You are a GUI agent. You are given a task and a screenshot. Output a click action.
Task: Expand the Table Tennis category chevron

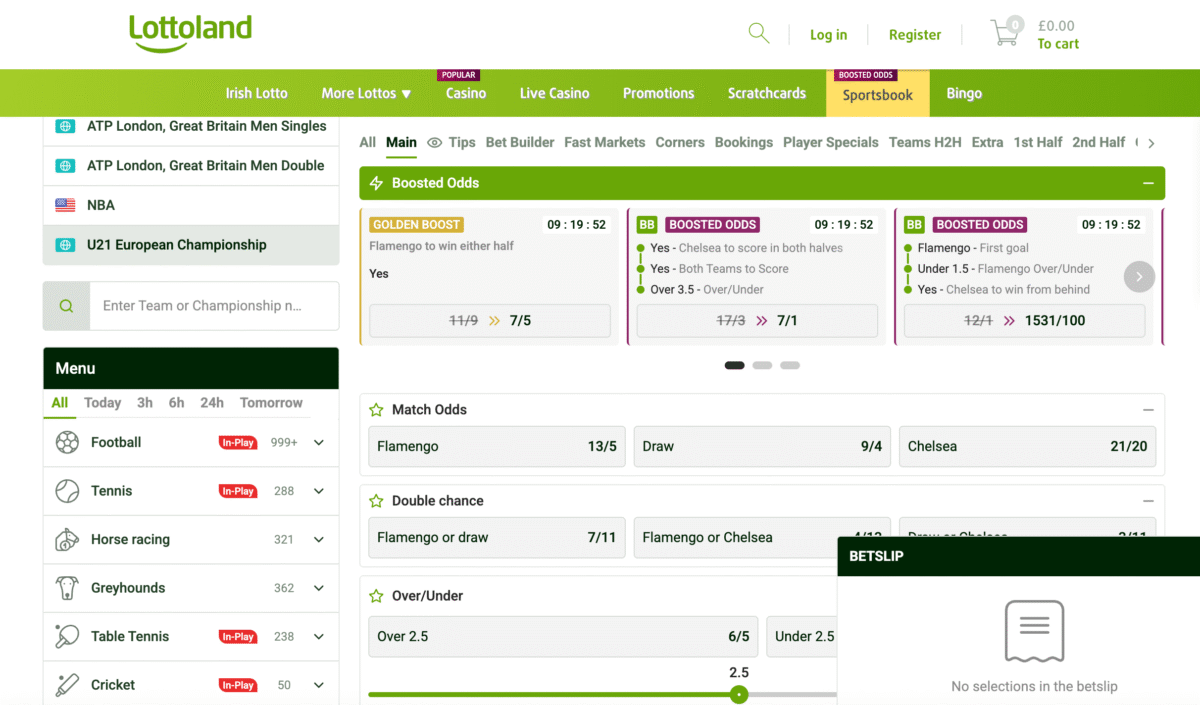click(319, 636)
